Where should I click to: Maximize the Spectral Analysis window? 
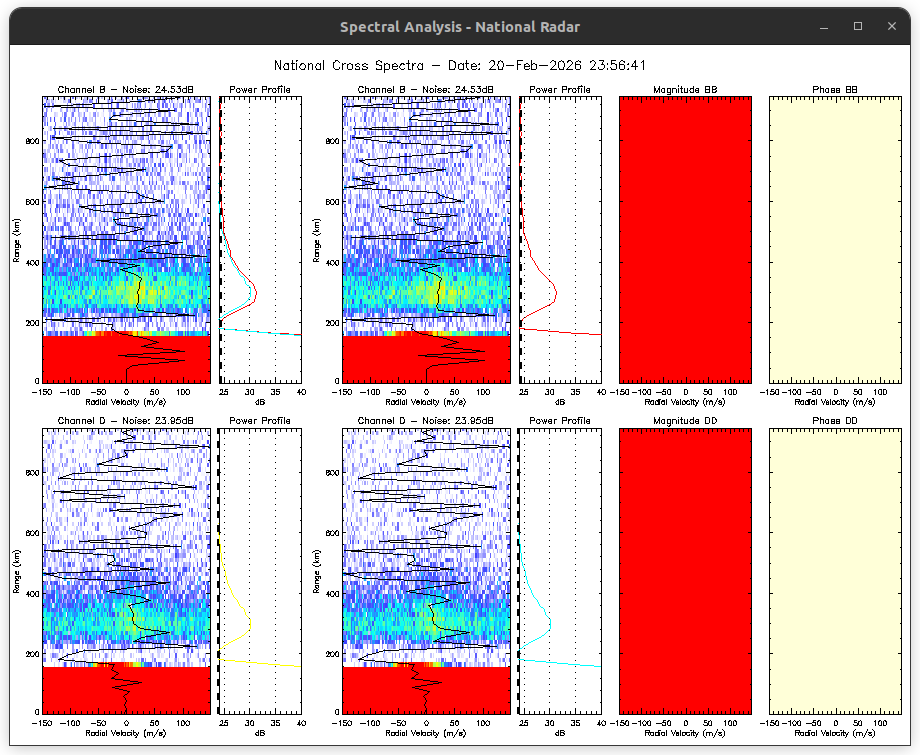857,27
